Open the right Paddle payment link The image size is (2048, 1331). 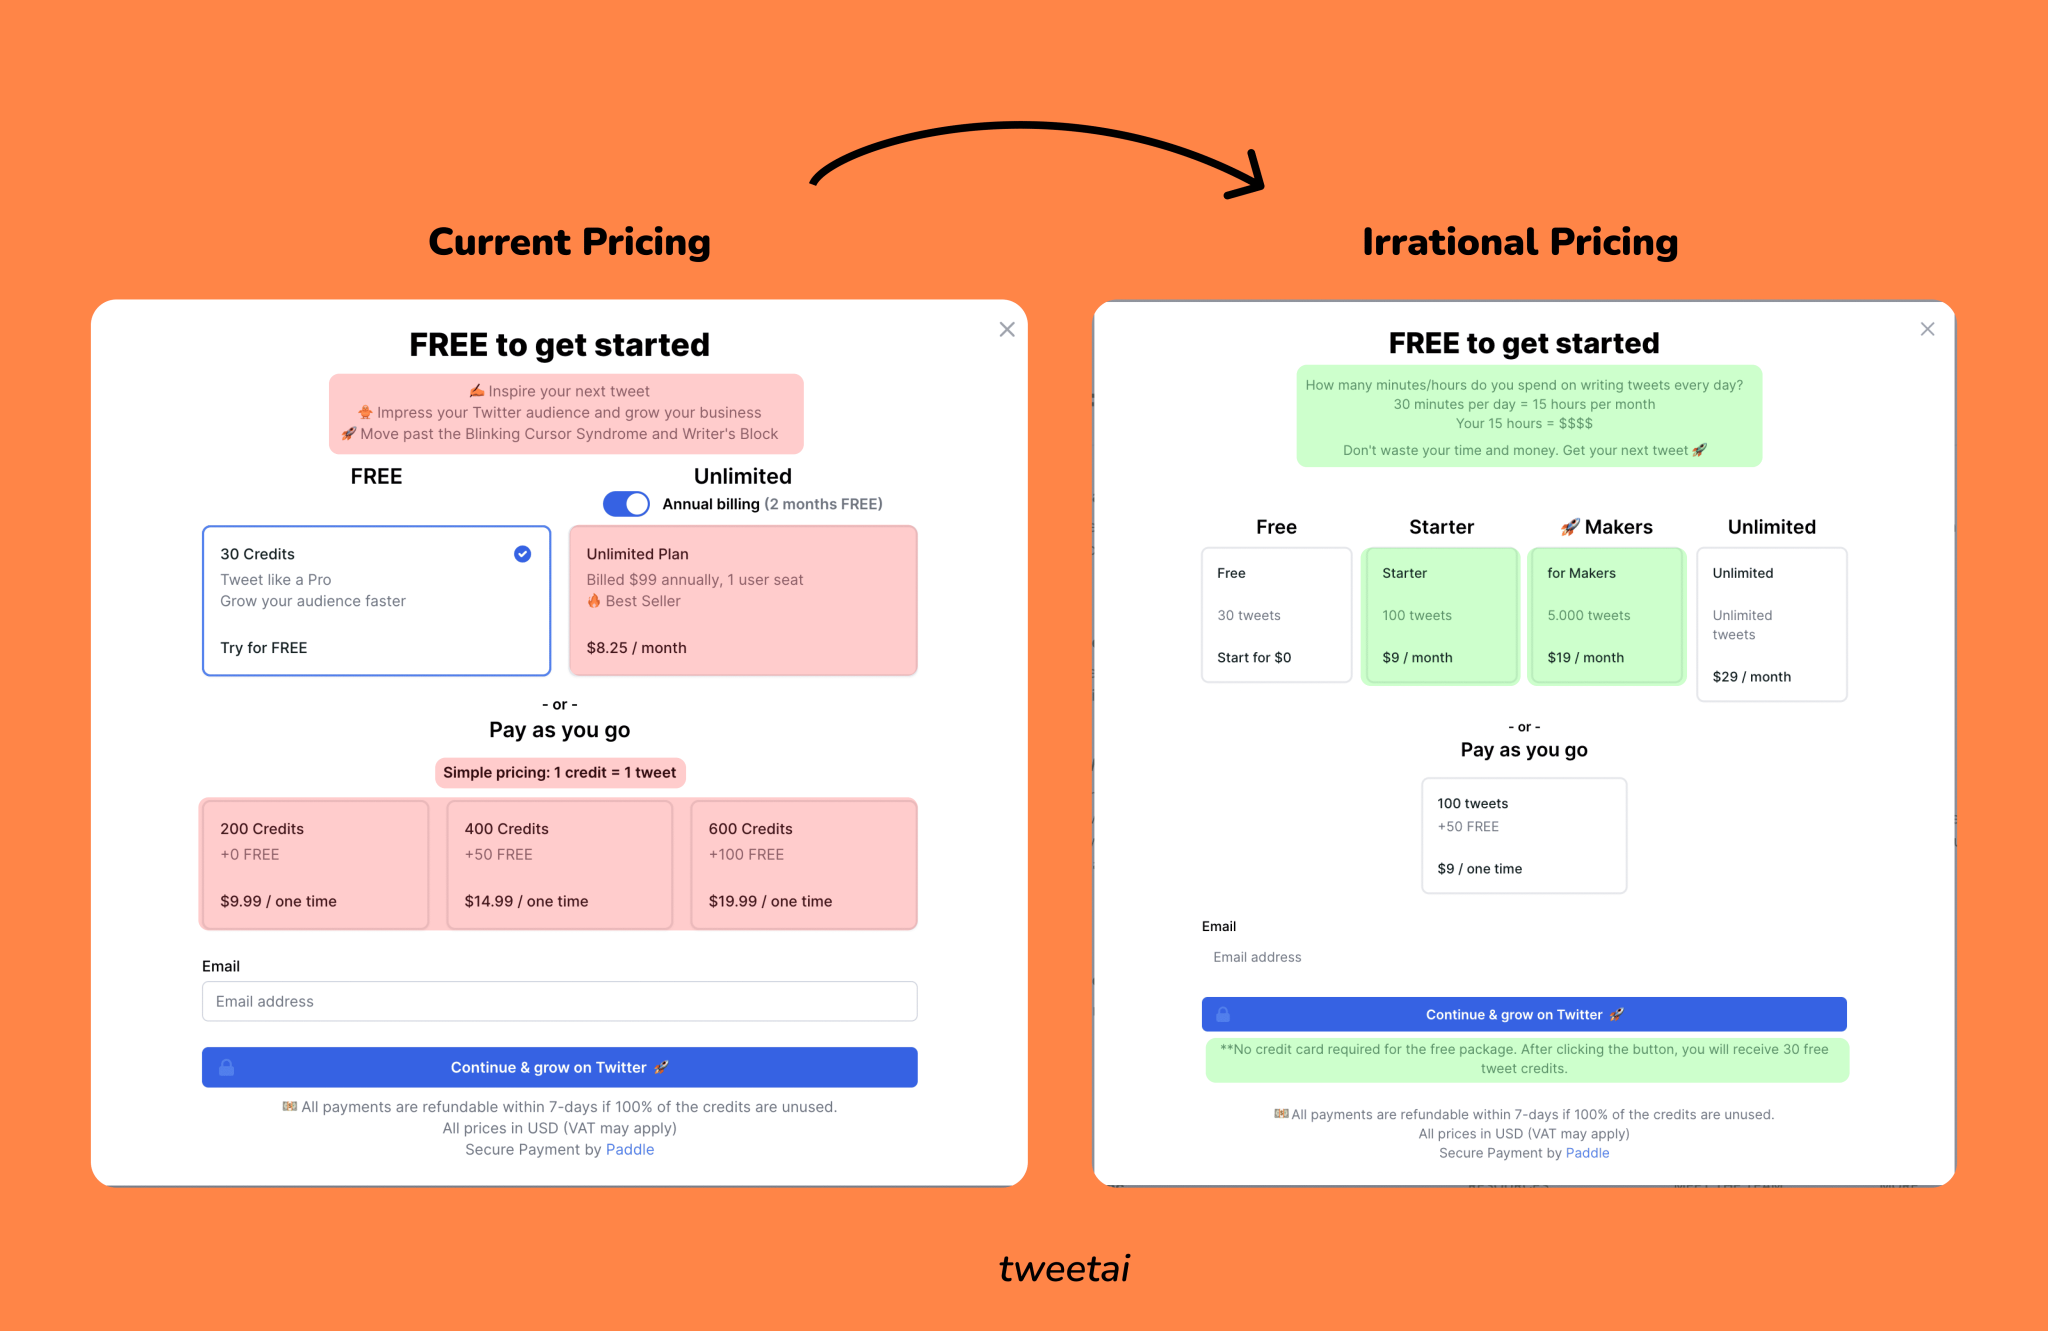tap(1587, 1153)
